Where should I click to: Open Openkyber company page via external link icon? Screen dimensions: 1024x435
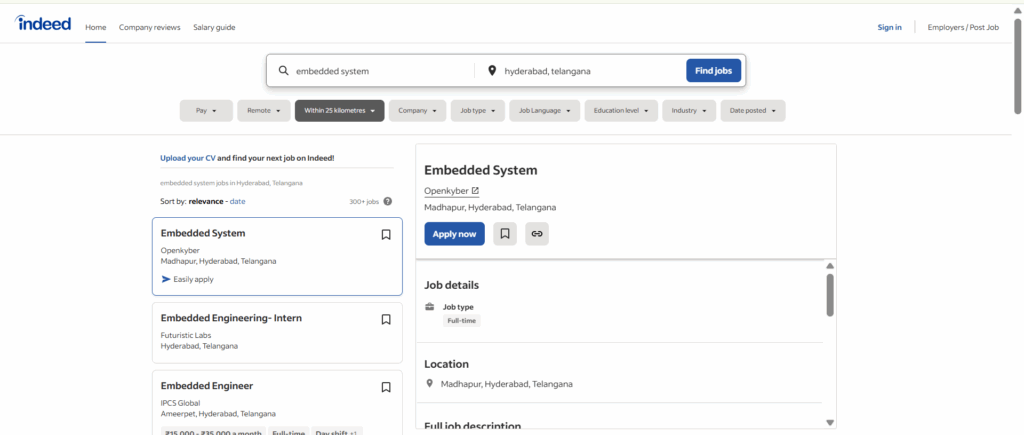click(475, 191)
